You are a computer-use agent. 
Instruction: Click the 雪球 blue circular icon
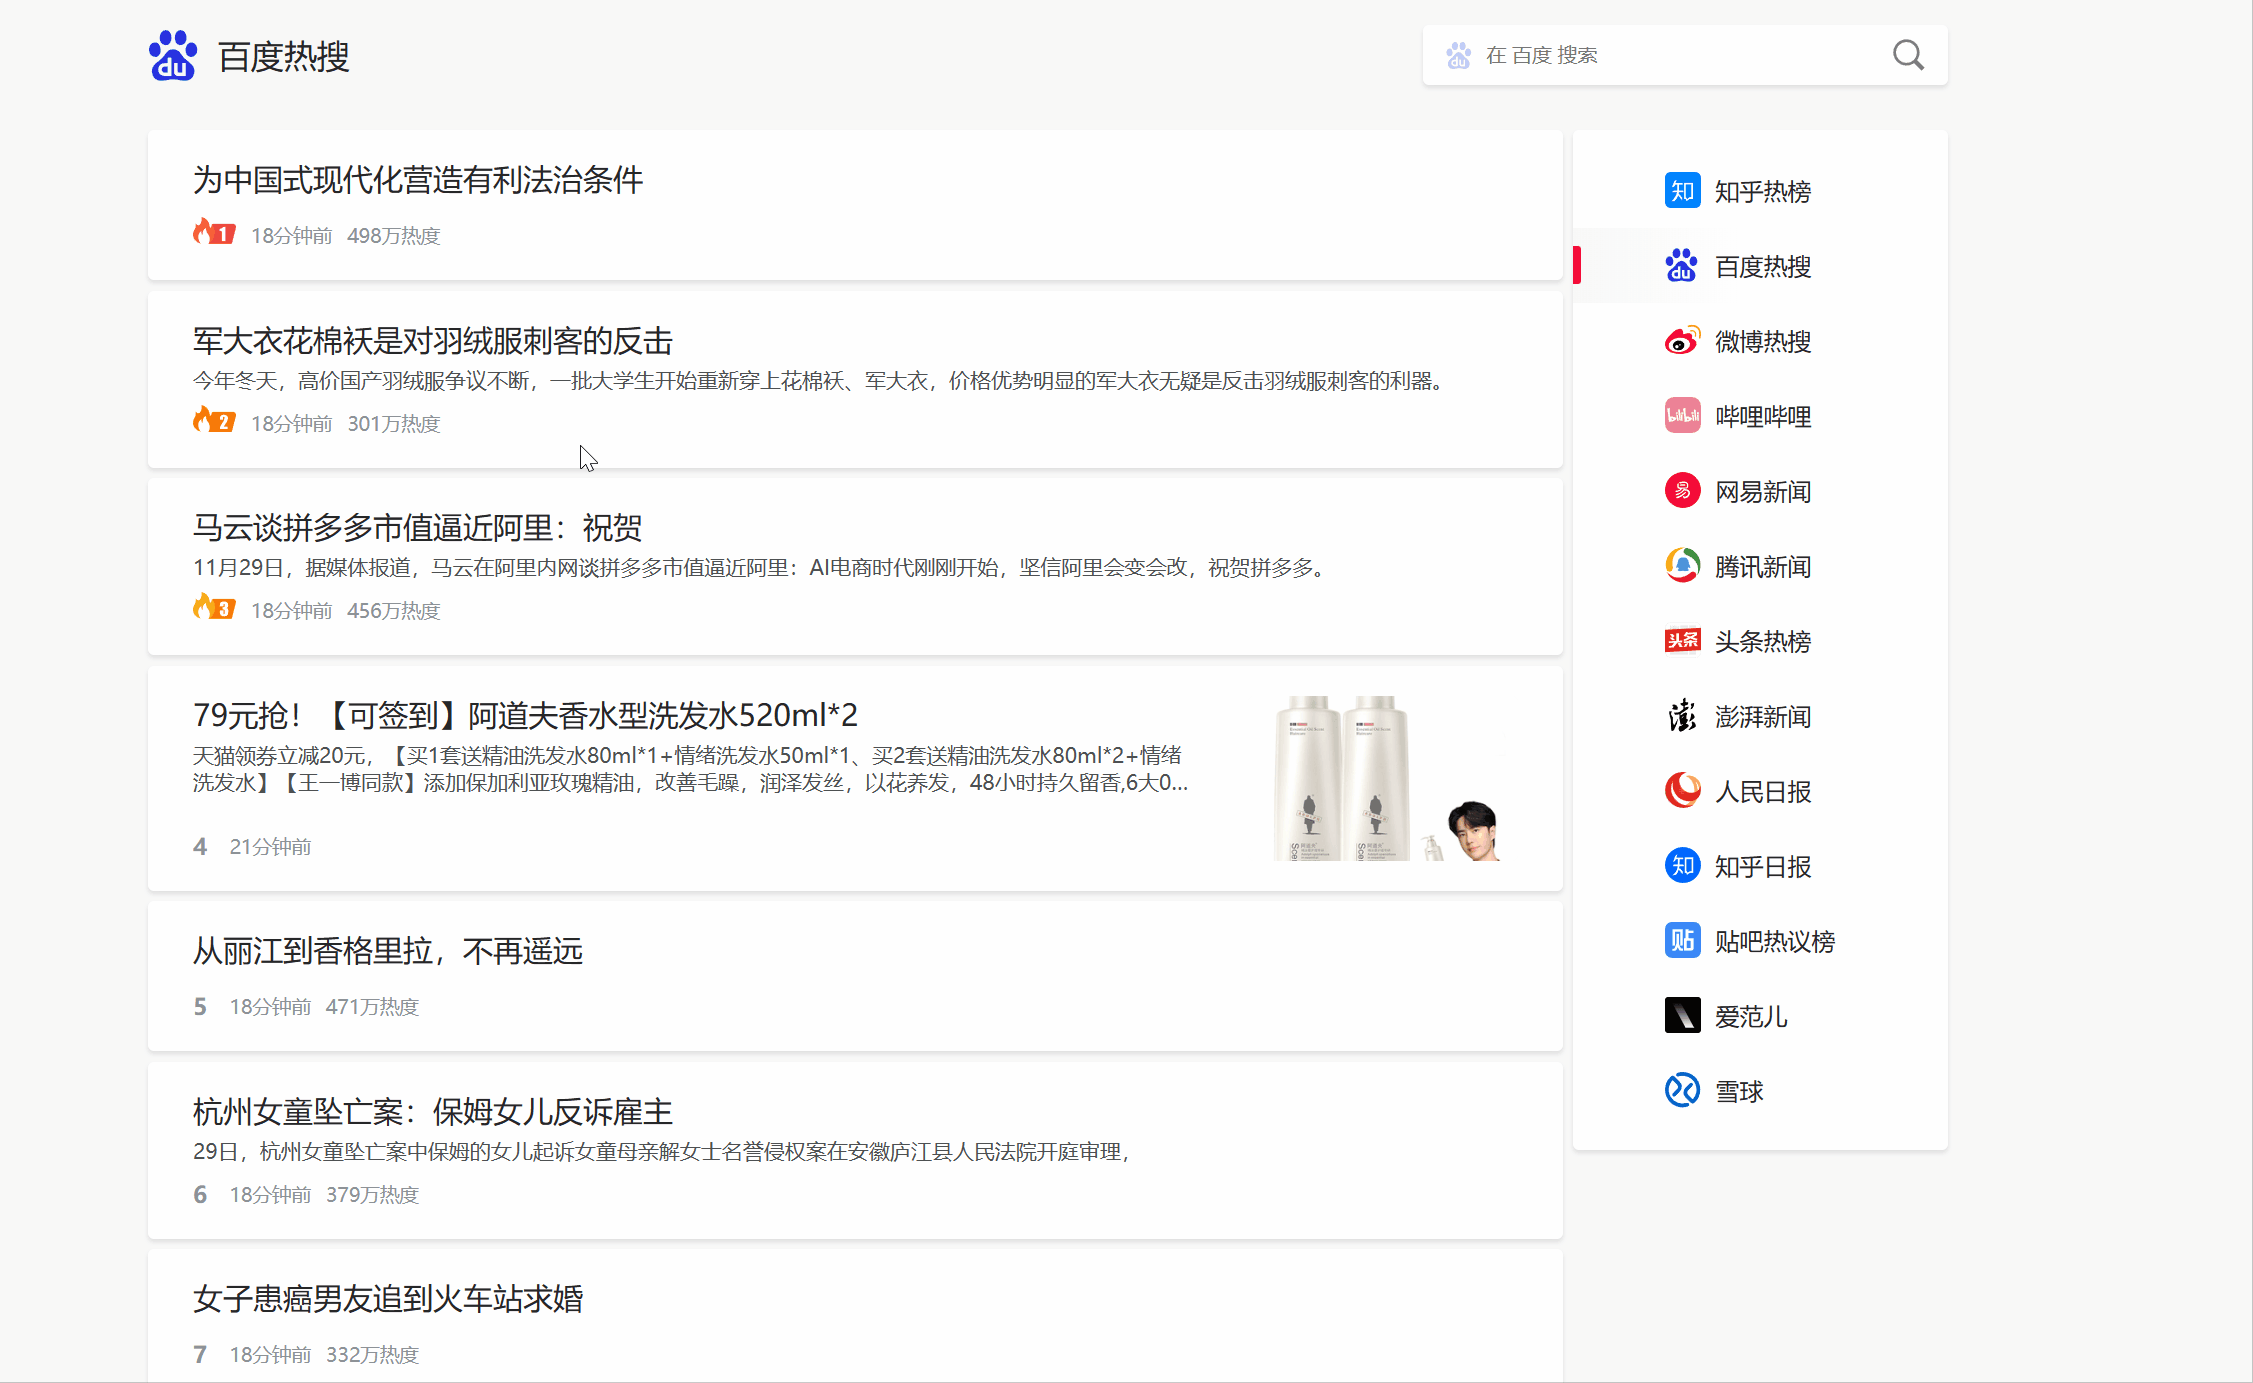1682,1090
